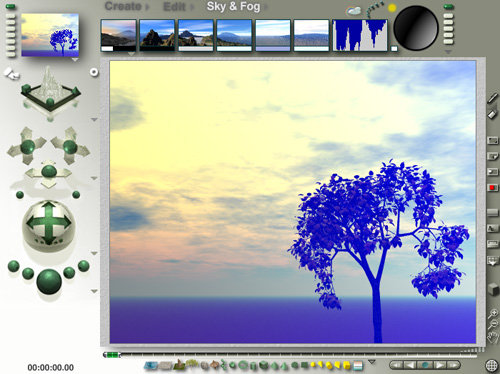Click the water plane icon in bottom palette
The image size is (500, 374).
coord(150,366)
